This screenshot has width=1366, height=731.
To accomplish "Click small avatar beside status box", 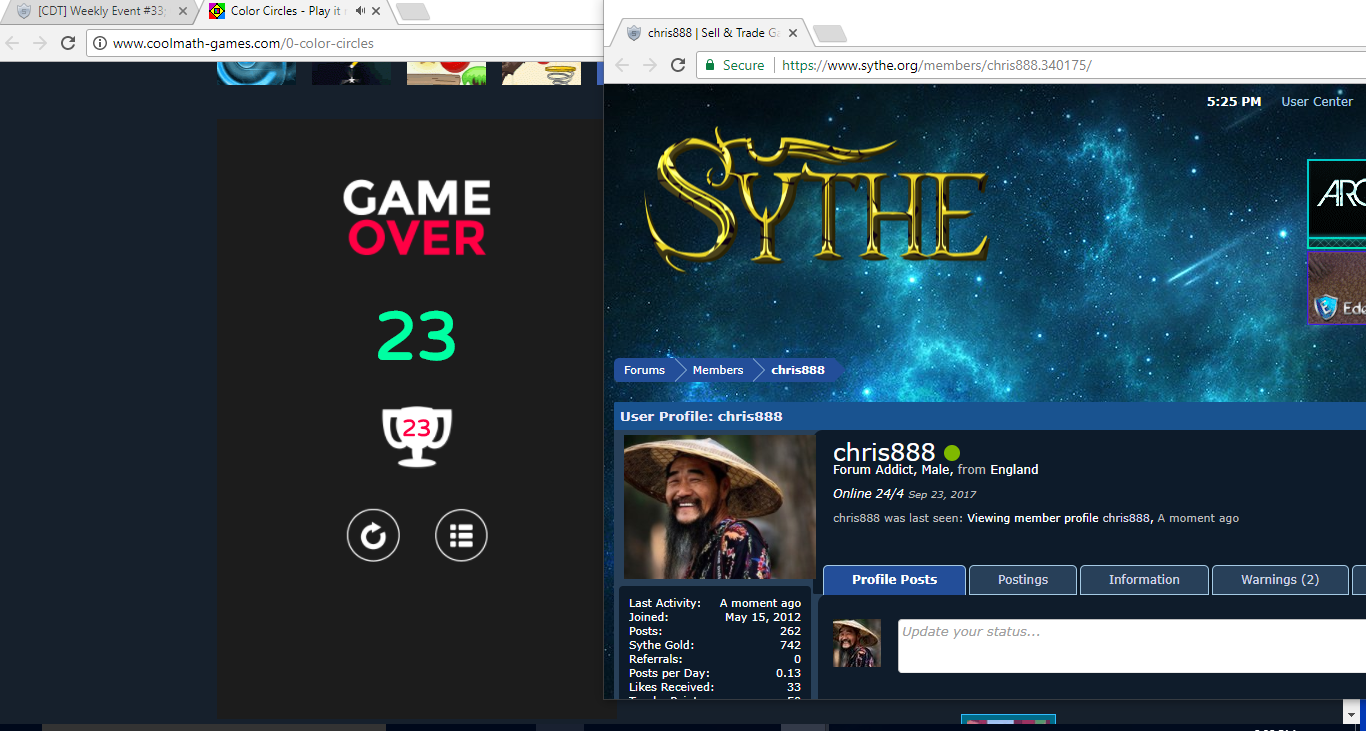I will coord(857,643).
